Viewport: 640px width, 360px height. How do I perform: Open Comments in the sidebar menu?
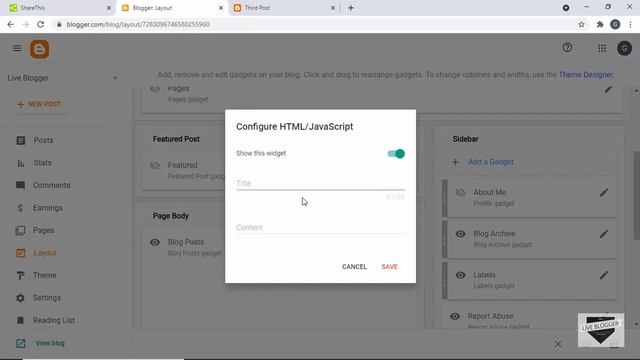(51, 185)
